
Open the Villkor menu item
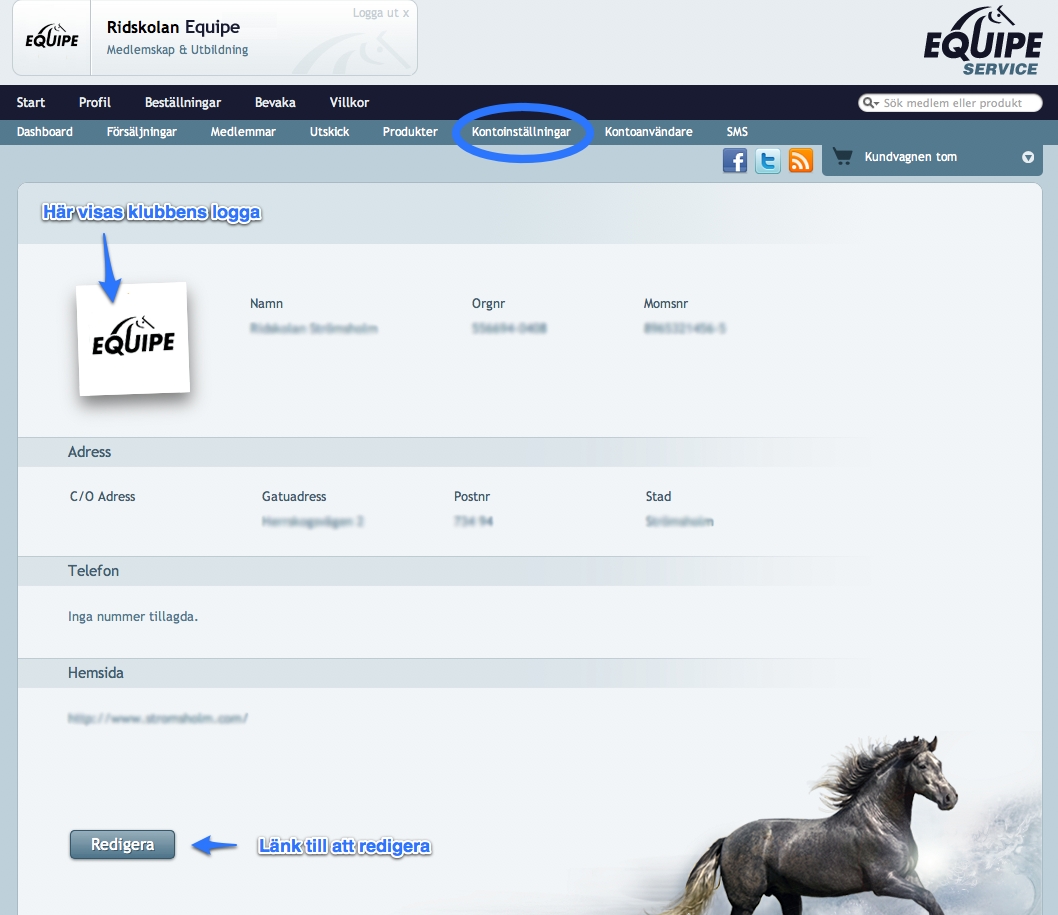point(350,103)
